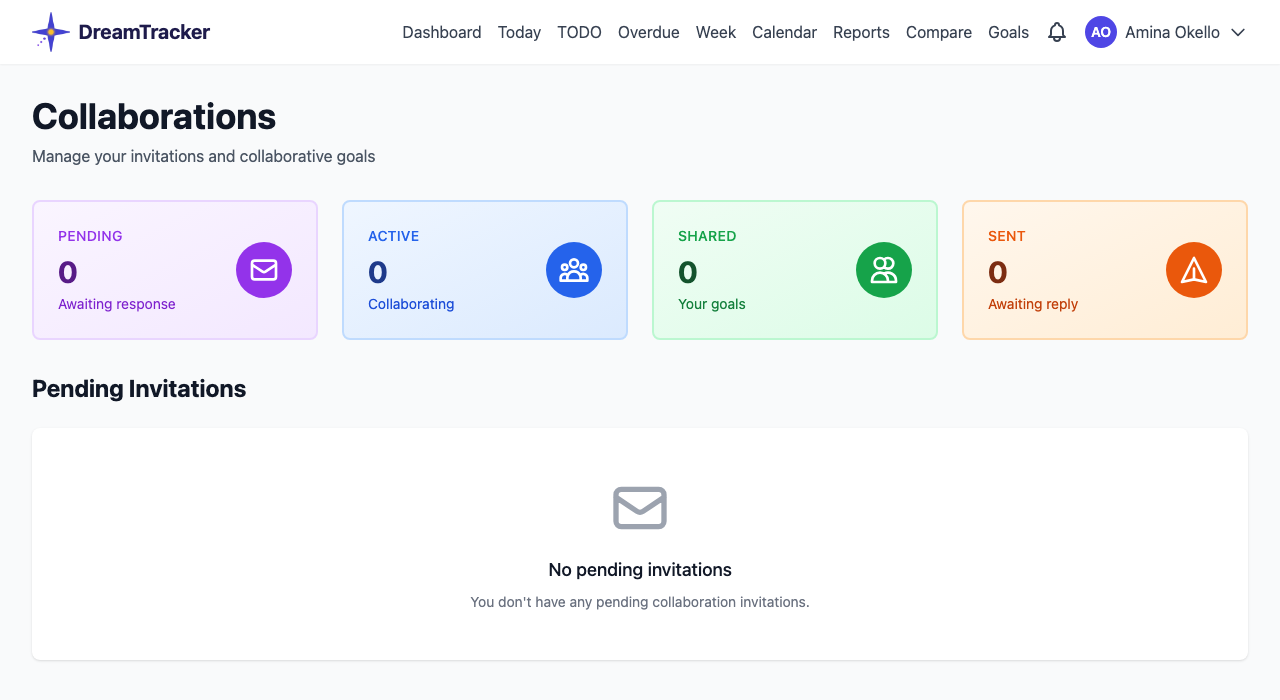1280x700 pixels.
Task: Click the 'No pending invitations' message
Action: [640, 570]
